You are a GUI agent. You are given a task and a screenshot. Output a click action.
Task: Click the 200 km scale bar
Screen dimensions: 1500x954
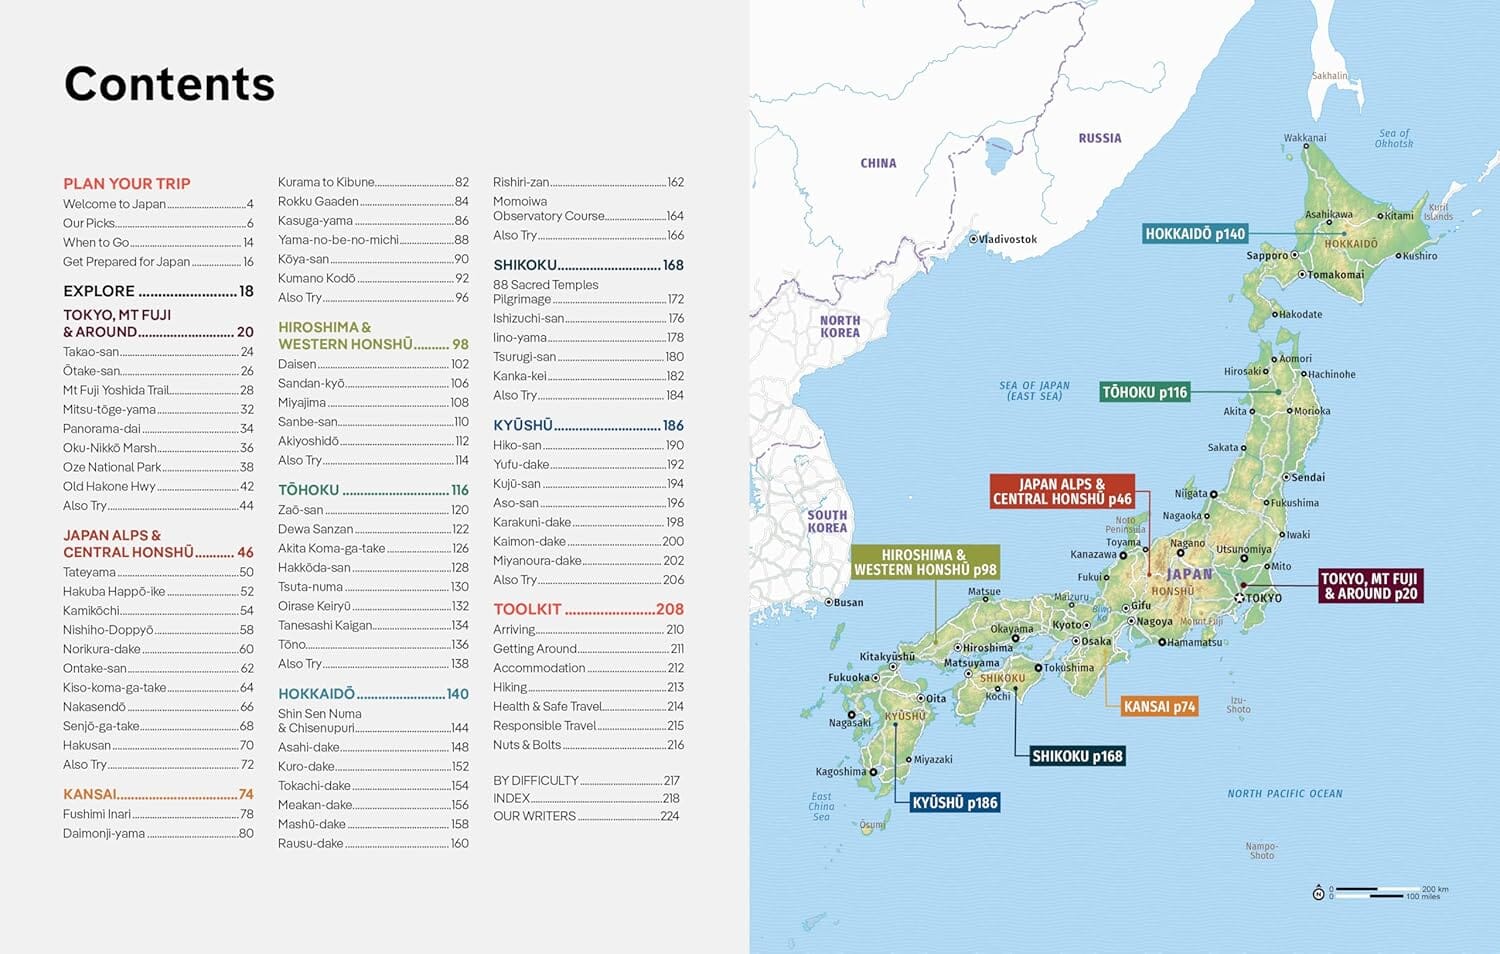1377,889
